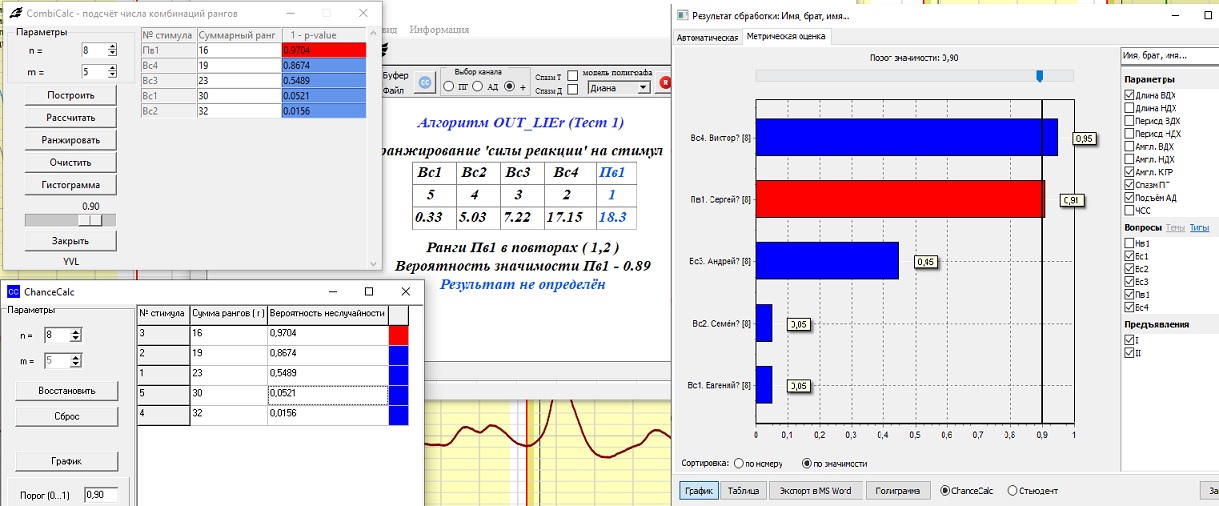Click the result window title icon
Image resolution: width=1219 pixels, height=506 pixels.
coord(682,16)
